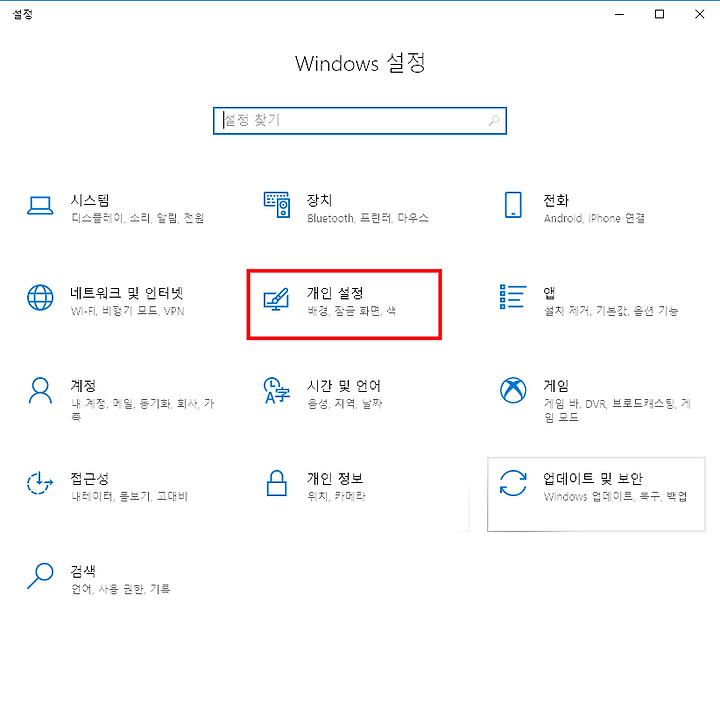The height and width of the screenshot is (715, 720).
Task: Open 시스템 settings title
Action: click(x=90, y=200)
